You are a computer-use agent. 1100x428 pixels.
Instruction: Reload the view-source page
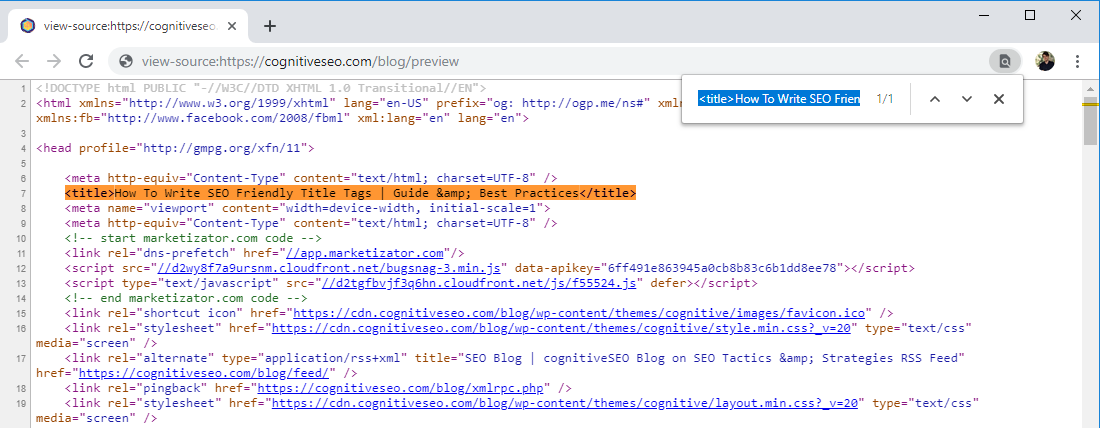pos(86,61)
